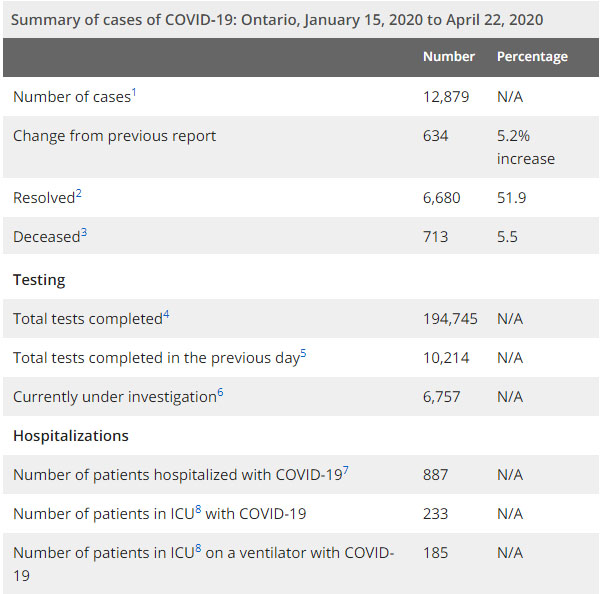Click the 5.2% increase cell
Image resolution: width=600 pixels, height=594 pixels.
click(x=525, y=147)
